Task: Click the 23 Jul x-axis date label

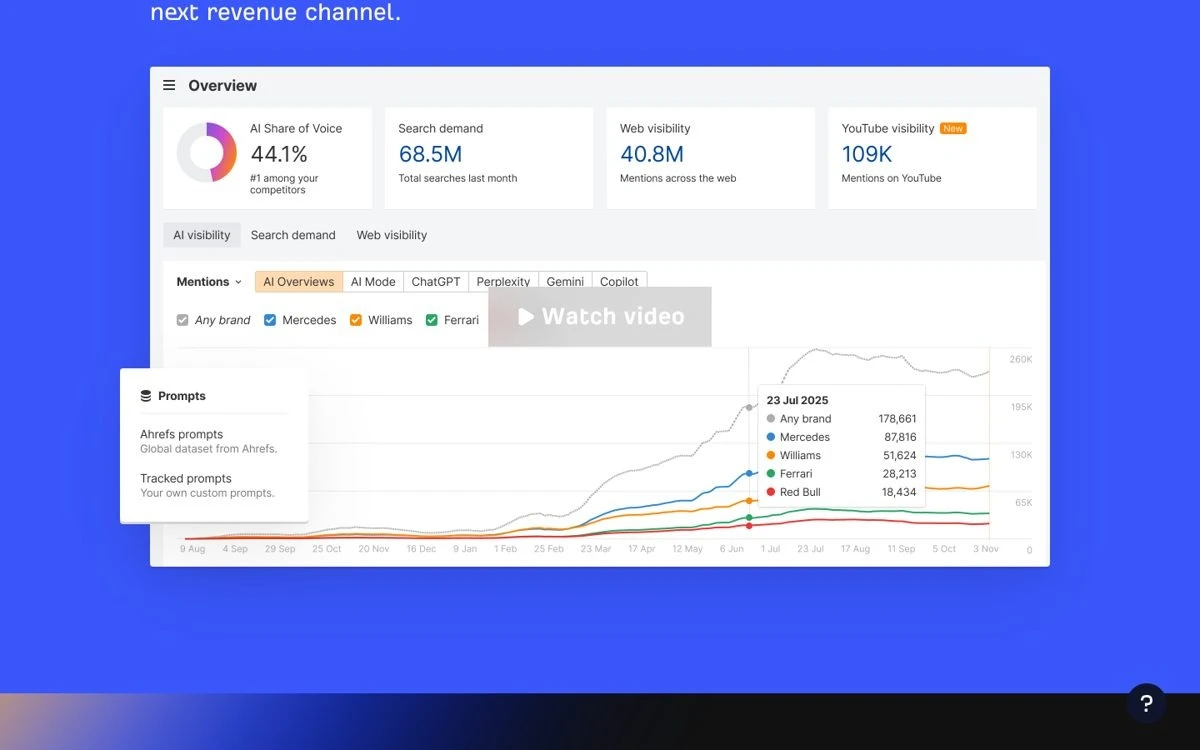Action: [x=810, y=549]
